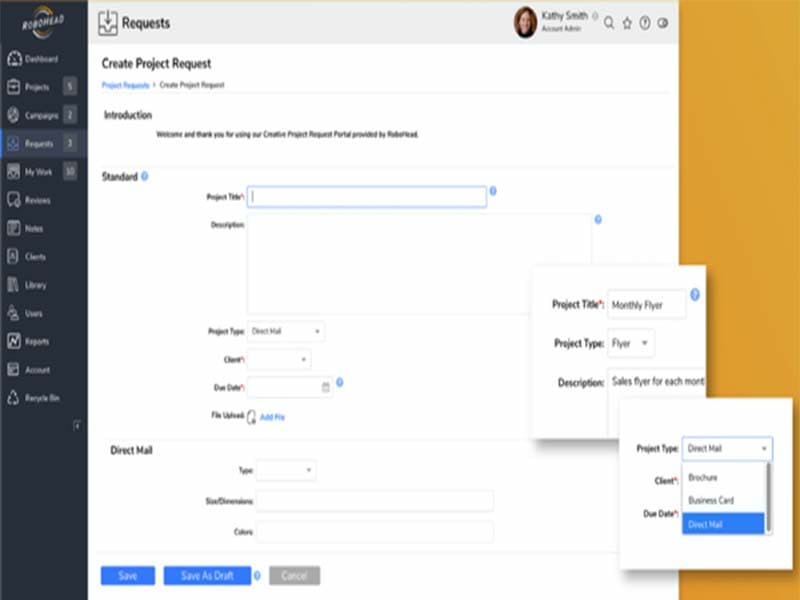
Task: Click the help icon beside Description box
Action: click(x=598, y=219)
